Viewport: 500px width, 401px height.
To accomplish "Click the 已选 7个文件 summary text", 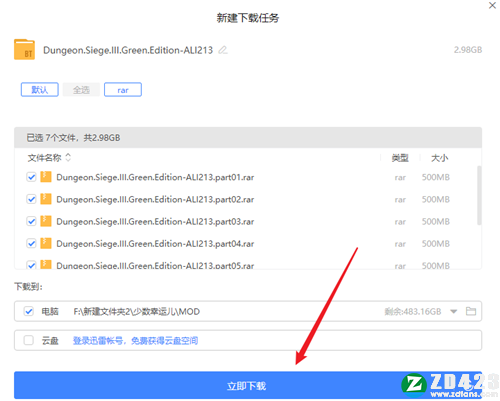I will click(73, 138).
